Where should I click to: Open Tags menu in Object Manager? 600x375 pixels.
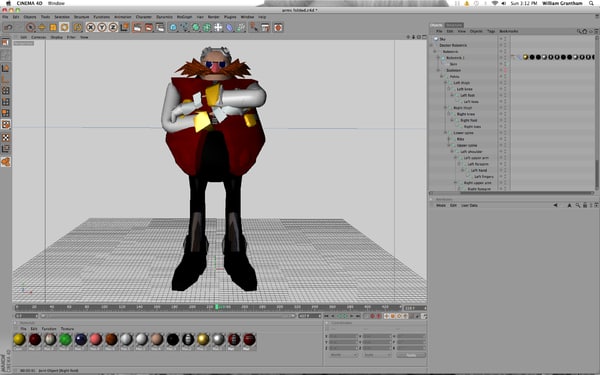(491, 31)
